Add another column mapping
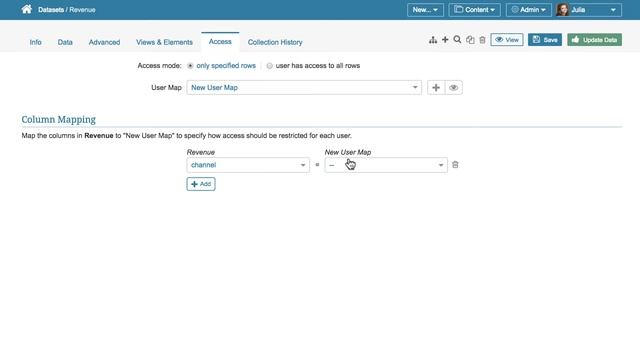The height and width of the screenshot is (360, 640). pos(201,184)
